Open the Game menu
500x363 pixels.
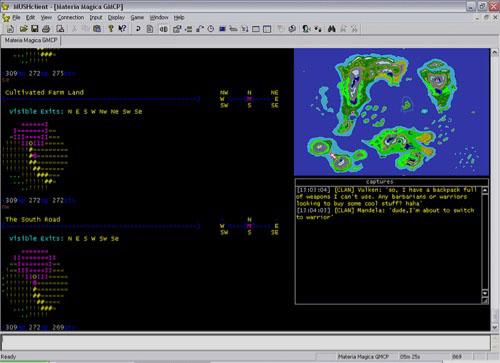pyautogui.click(x=137, y=17)
